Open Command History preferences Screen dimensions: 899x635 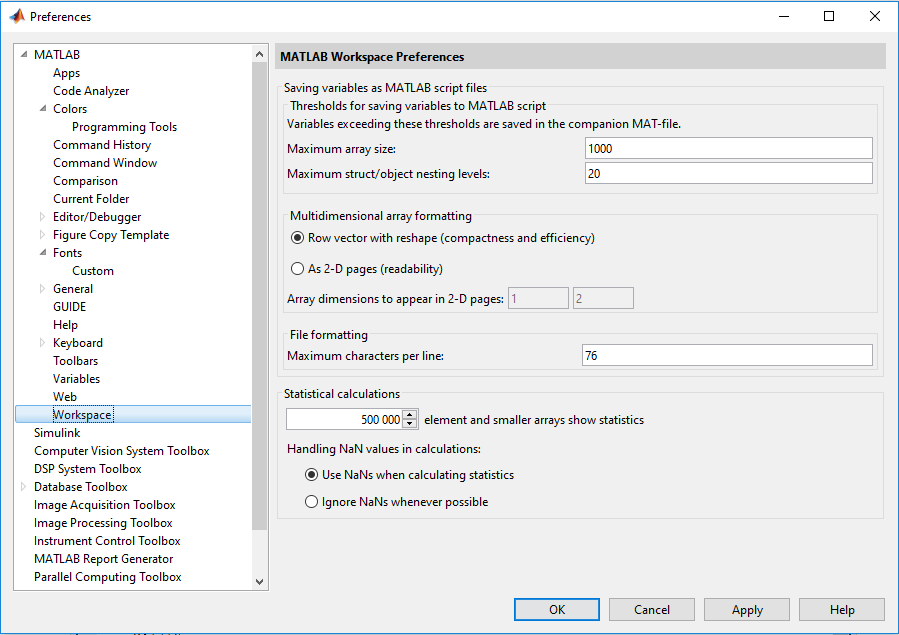point(102,144)
